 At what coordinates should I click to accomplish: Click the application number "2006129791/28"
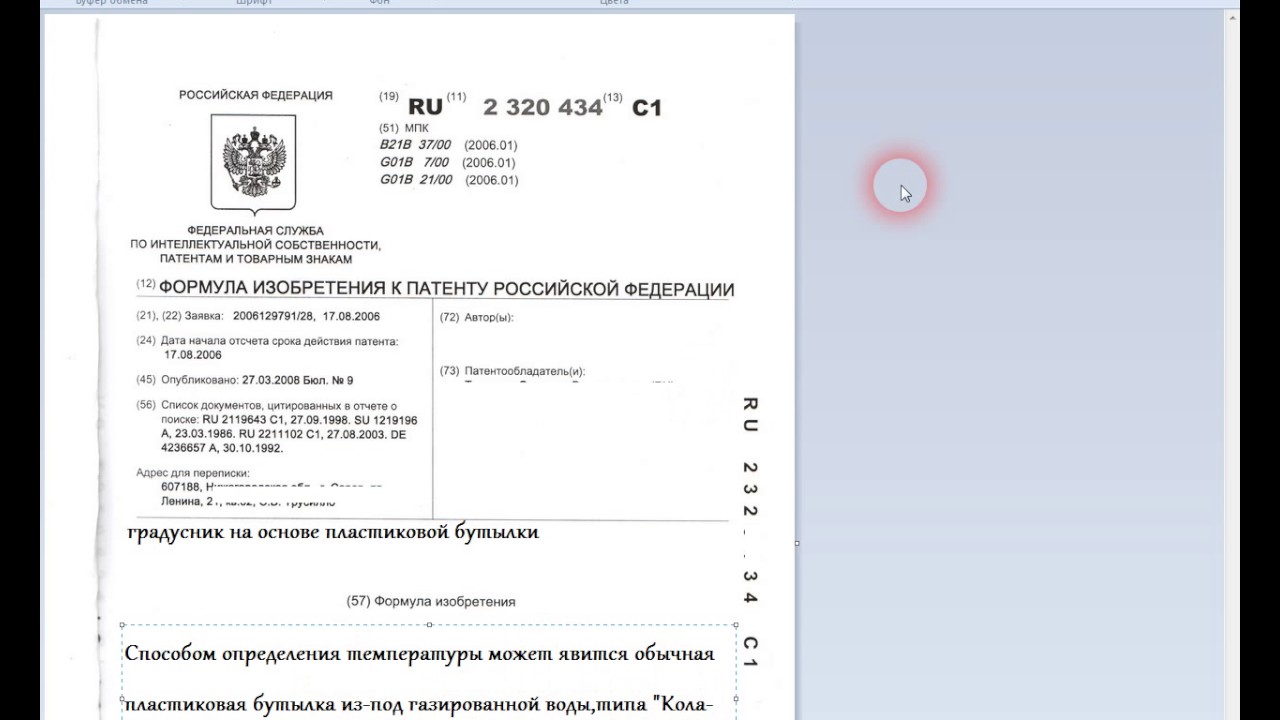(273, 316)
